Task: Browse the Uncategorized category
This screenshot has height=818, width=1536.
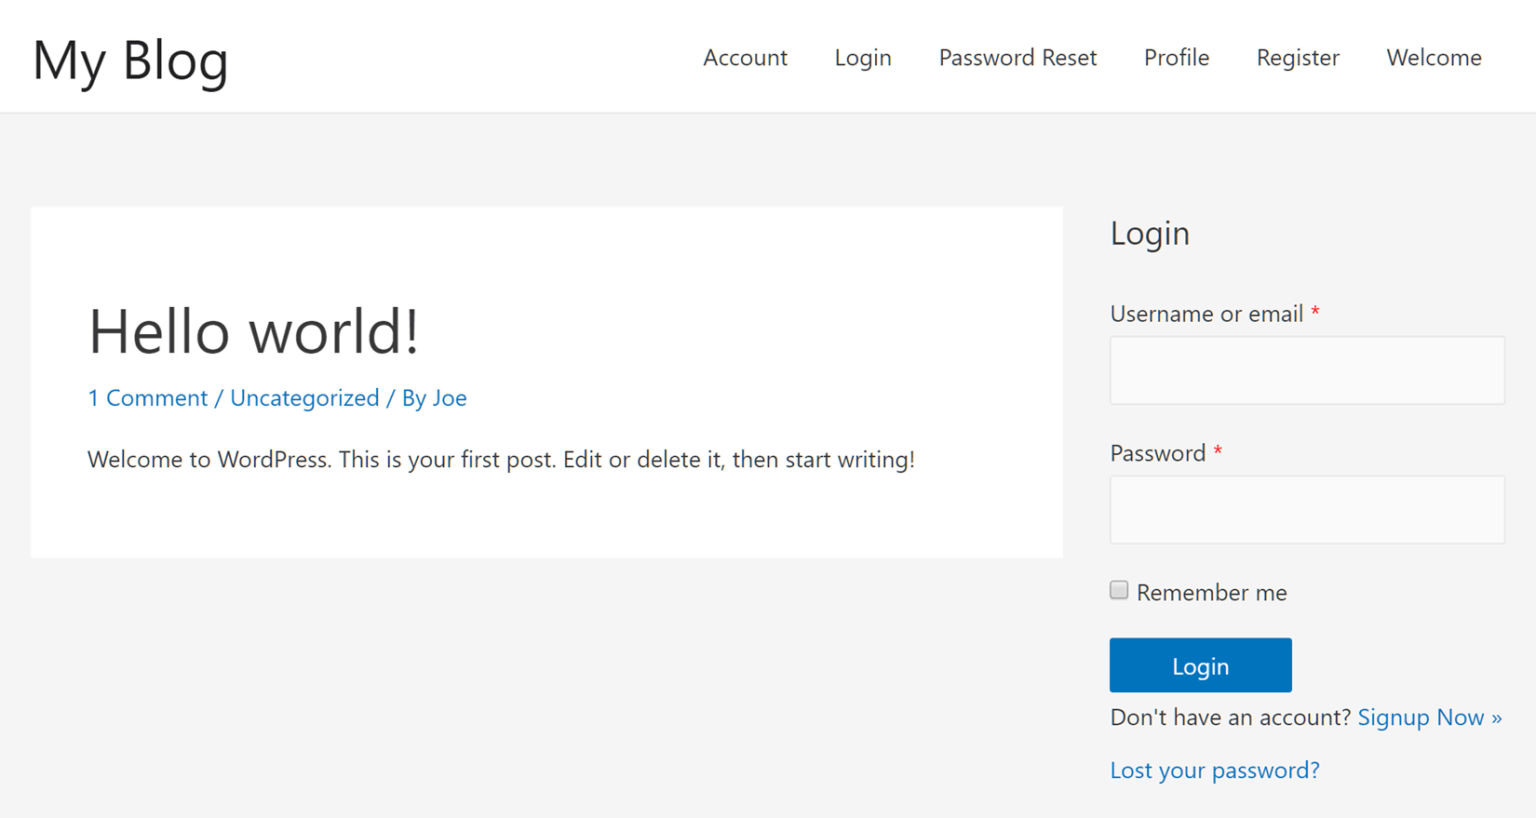Action: click(x=304, y=398)
